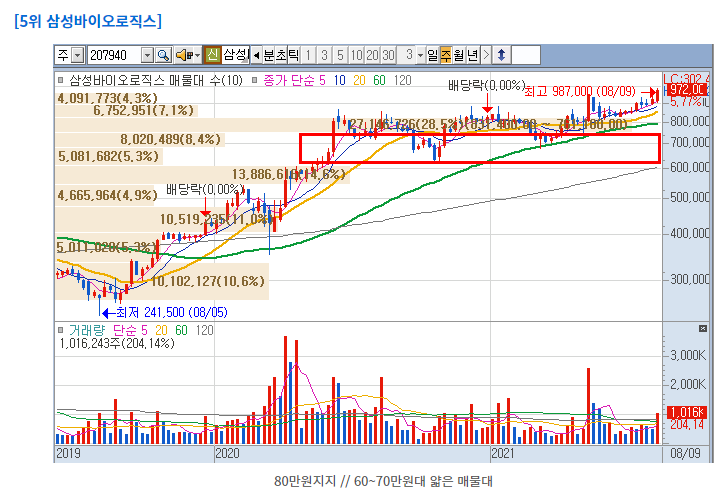Click the 207940 stock code field
This screenshot has height=499, width=727.
[x=115, y=55]
